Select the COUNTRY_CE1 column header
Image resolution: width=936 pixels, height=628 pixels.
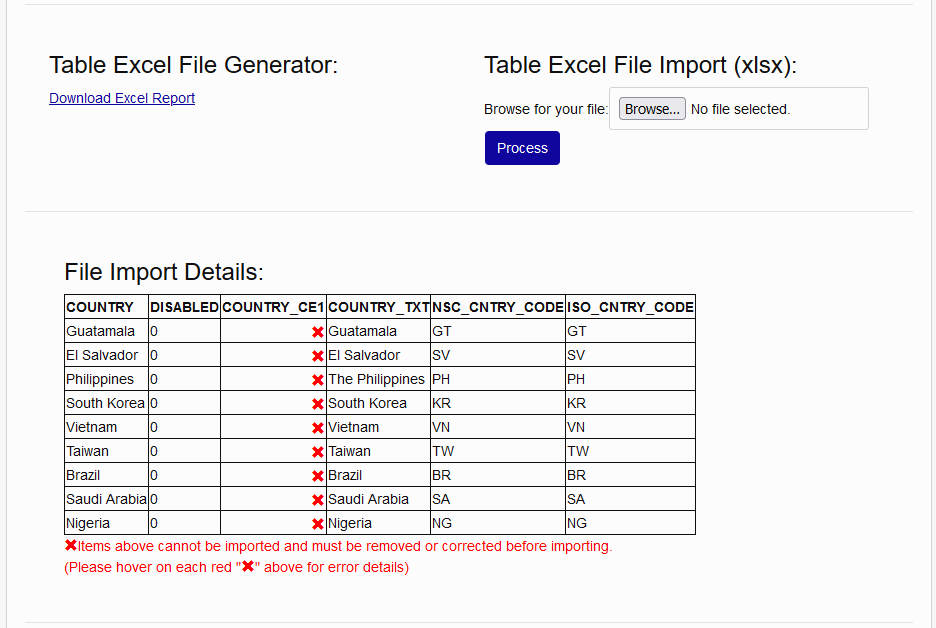(273, 307)
